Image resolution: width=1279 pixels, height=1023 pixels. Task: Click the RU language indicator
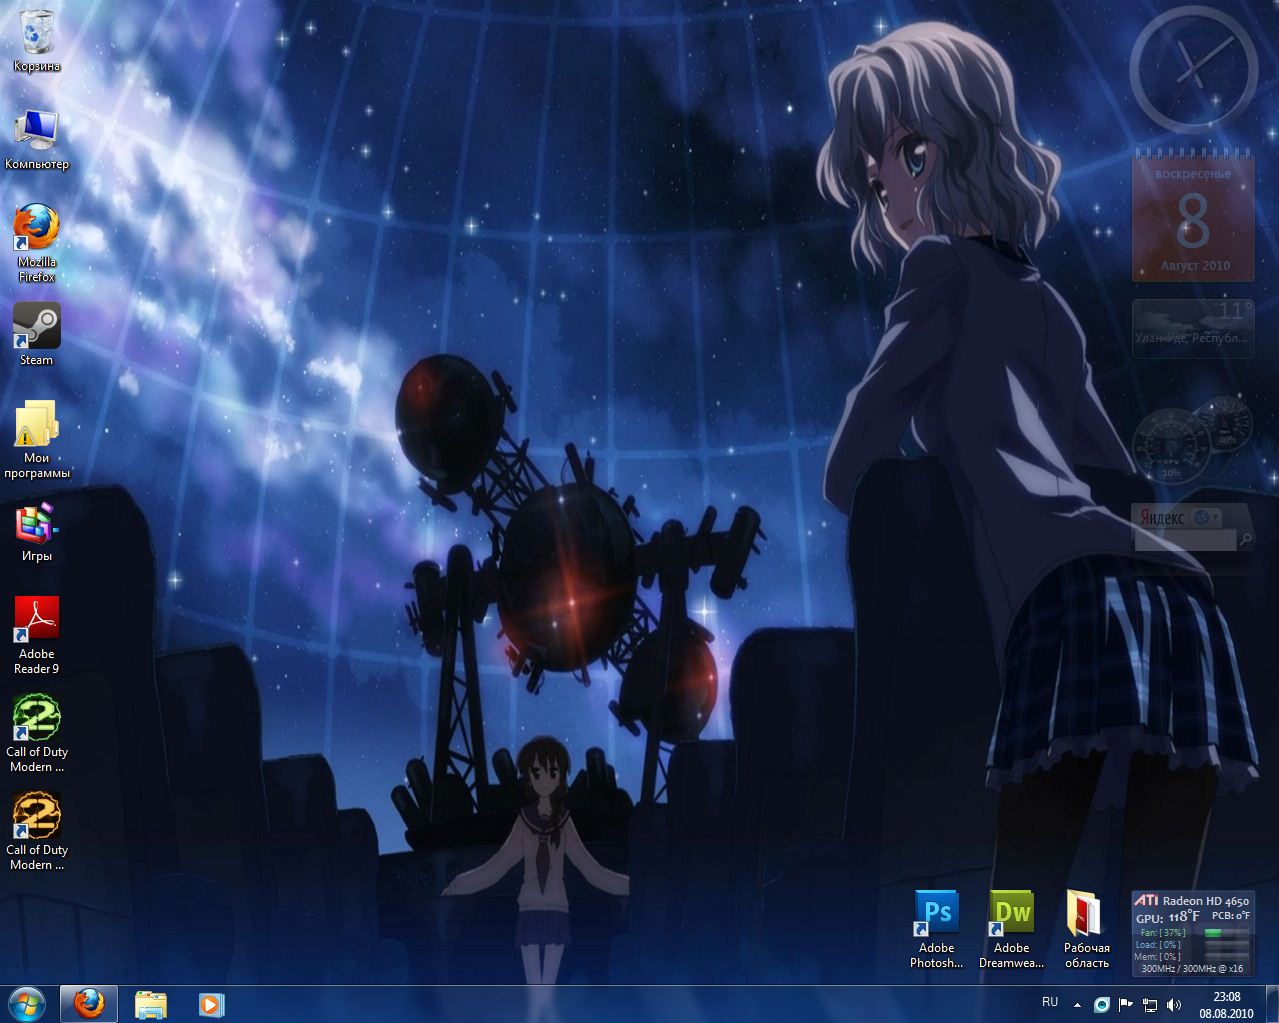[x=1050, y=1002]
